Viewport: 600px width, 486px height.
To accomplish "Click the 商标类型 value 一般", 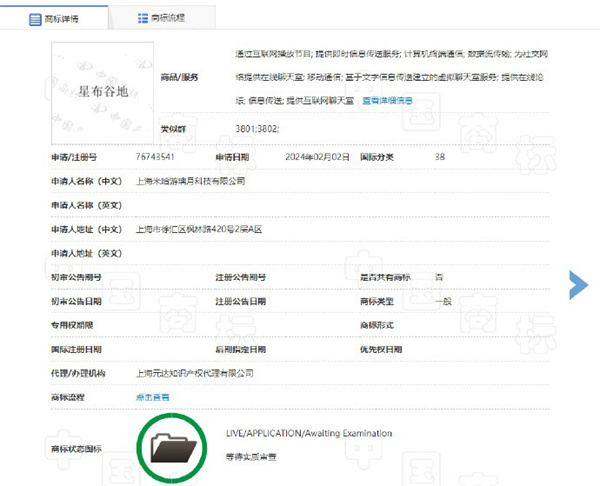I will [x=443, y=301].
